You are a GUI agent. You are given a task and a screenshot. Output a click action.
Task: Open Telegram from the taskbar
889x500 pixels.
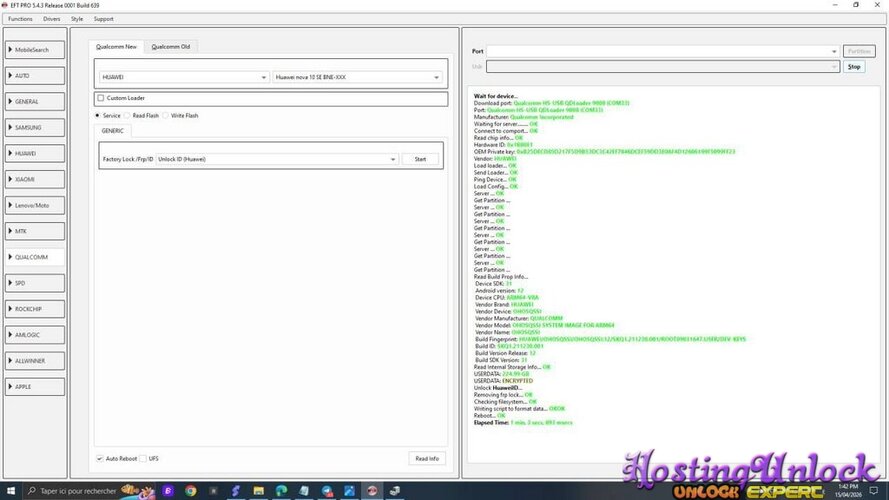coord(327,491)
